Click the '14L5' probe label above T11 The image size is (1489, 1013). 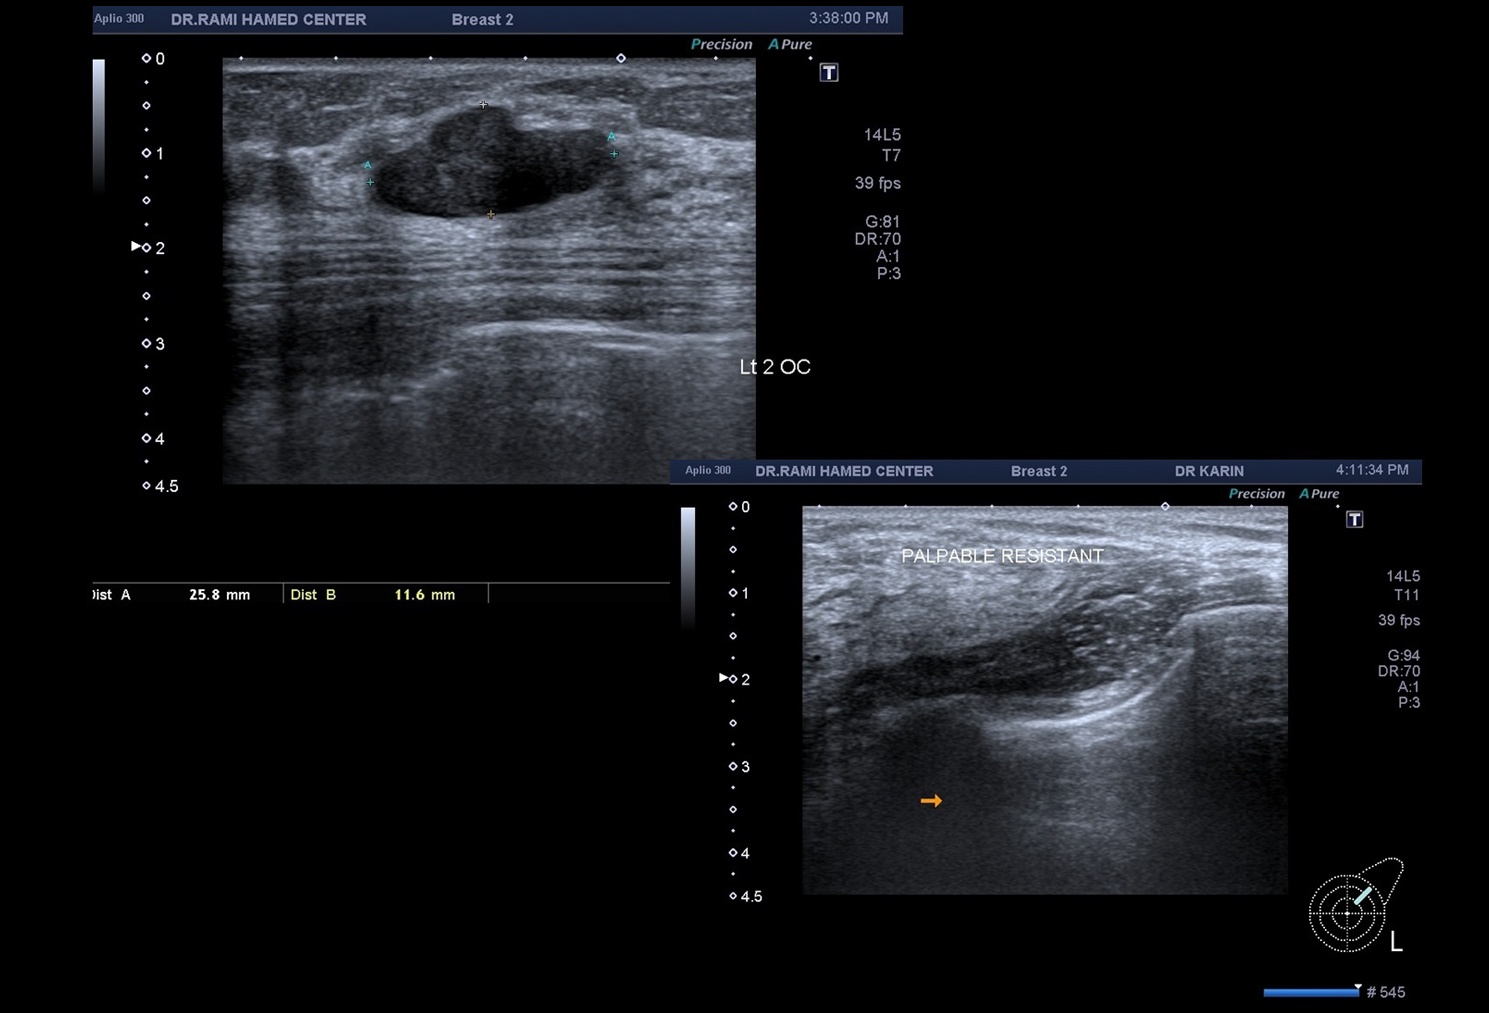point(1403,576)
